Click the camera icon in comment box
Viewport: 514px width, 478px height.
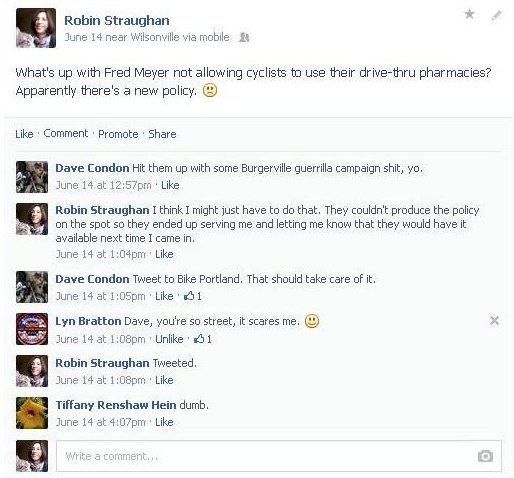[x=485, y=456]
